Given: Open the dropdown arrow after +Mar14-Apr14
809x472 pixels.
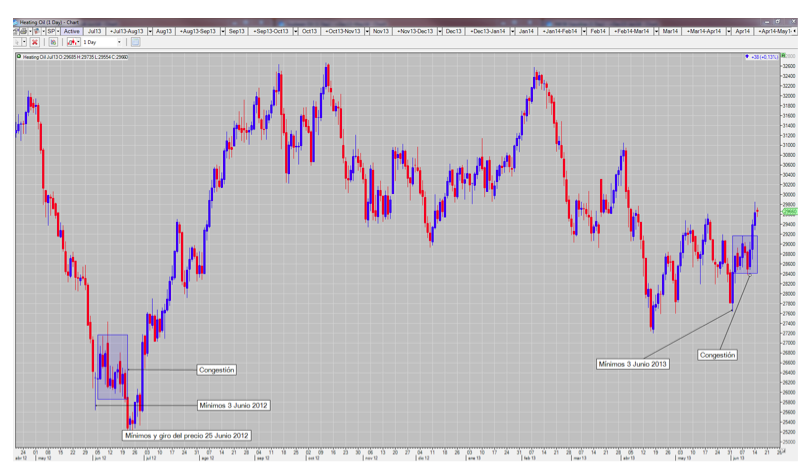Looking at the screenshot, I should click(x=729, y=31).
